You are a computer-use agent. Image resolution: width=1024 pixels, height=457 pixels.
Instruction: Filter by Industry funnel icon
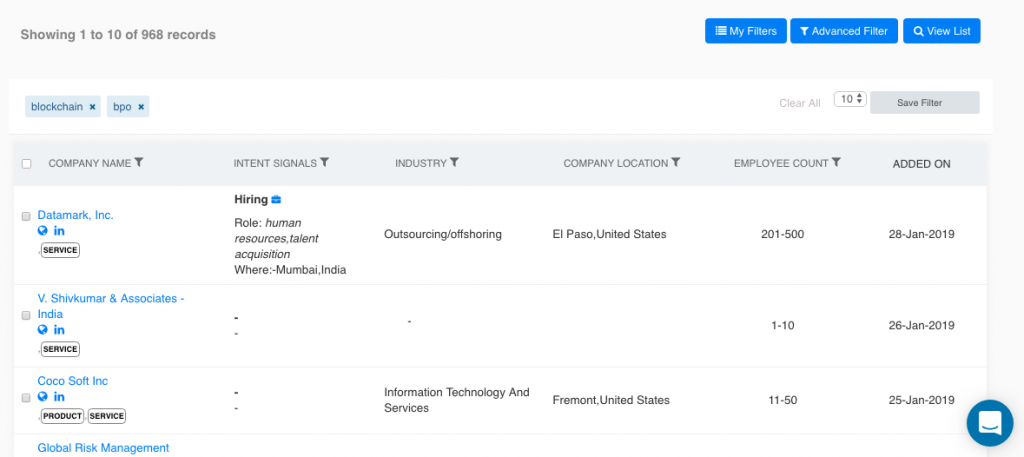[455, 163]
